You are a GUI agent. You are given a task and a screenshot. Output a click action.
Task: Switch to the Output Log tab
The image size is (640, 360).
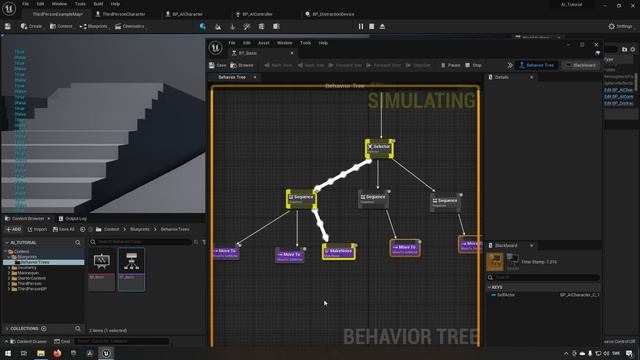coord(73,219)
